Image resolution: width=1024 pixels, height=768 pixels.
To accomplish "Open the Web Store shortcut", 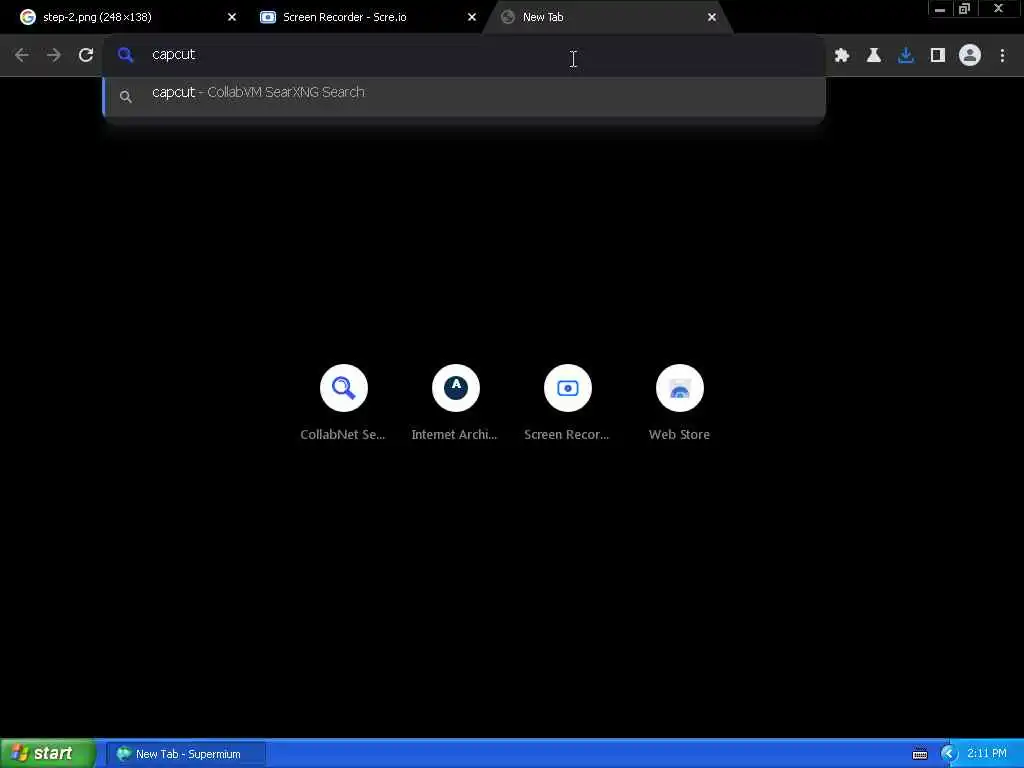I will coord(679,402).
